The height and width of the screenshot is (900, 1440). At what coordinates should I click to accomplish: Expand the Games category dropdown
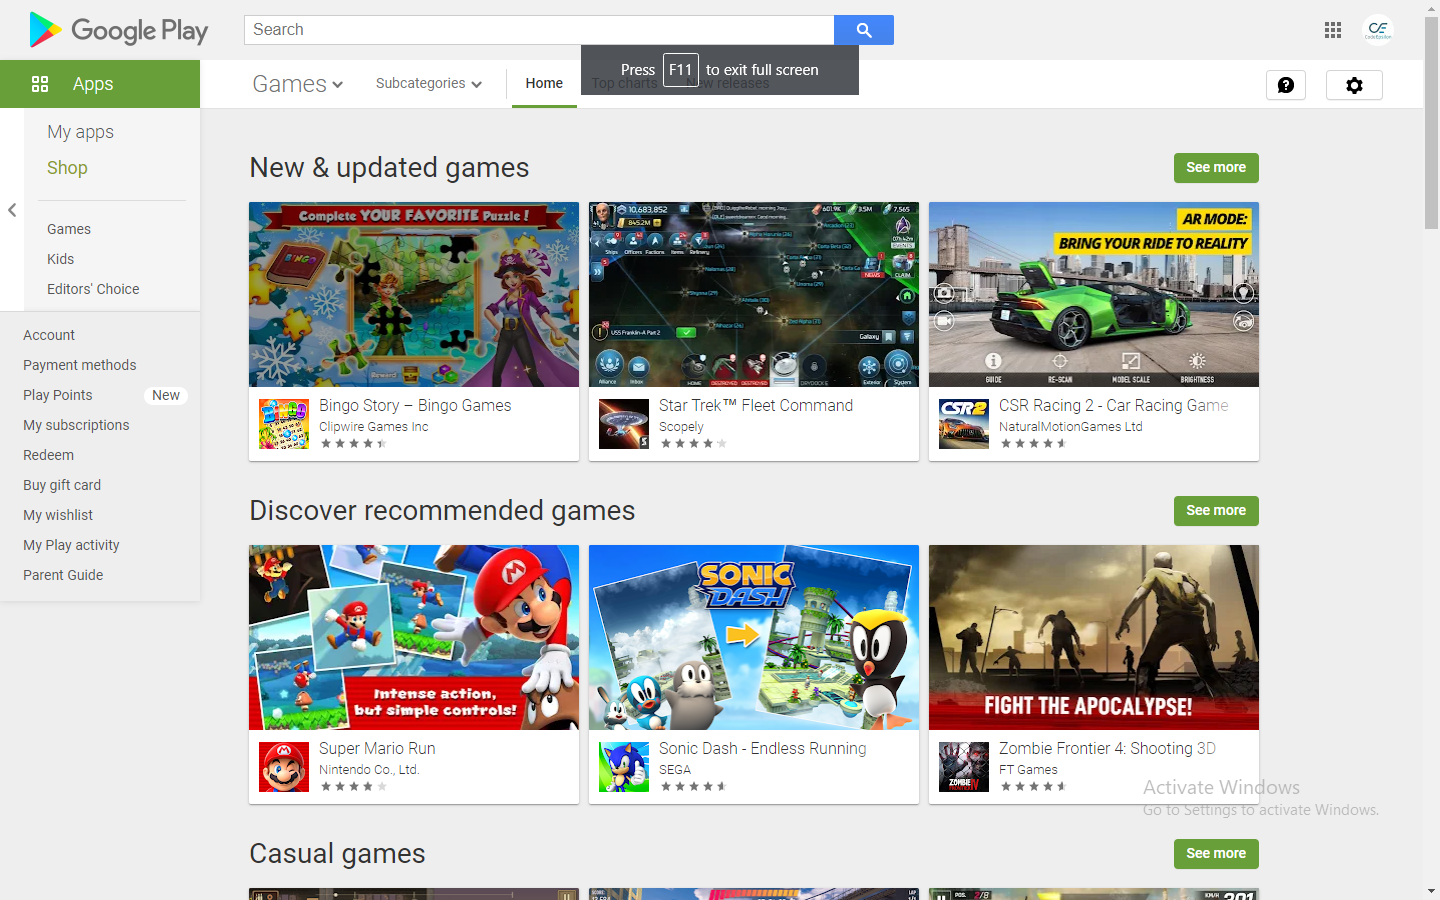pyautogui.click(x=297, y=84)
